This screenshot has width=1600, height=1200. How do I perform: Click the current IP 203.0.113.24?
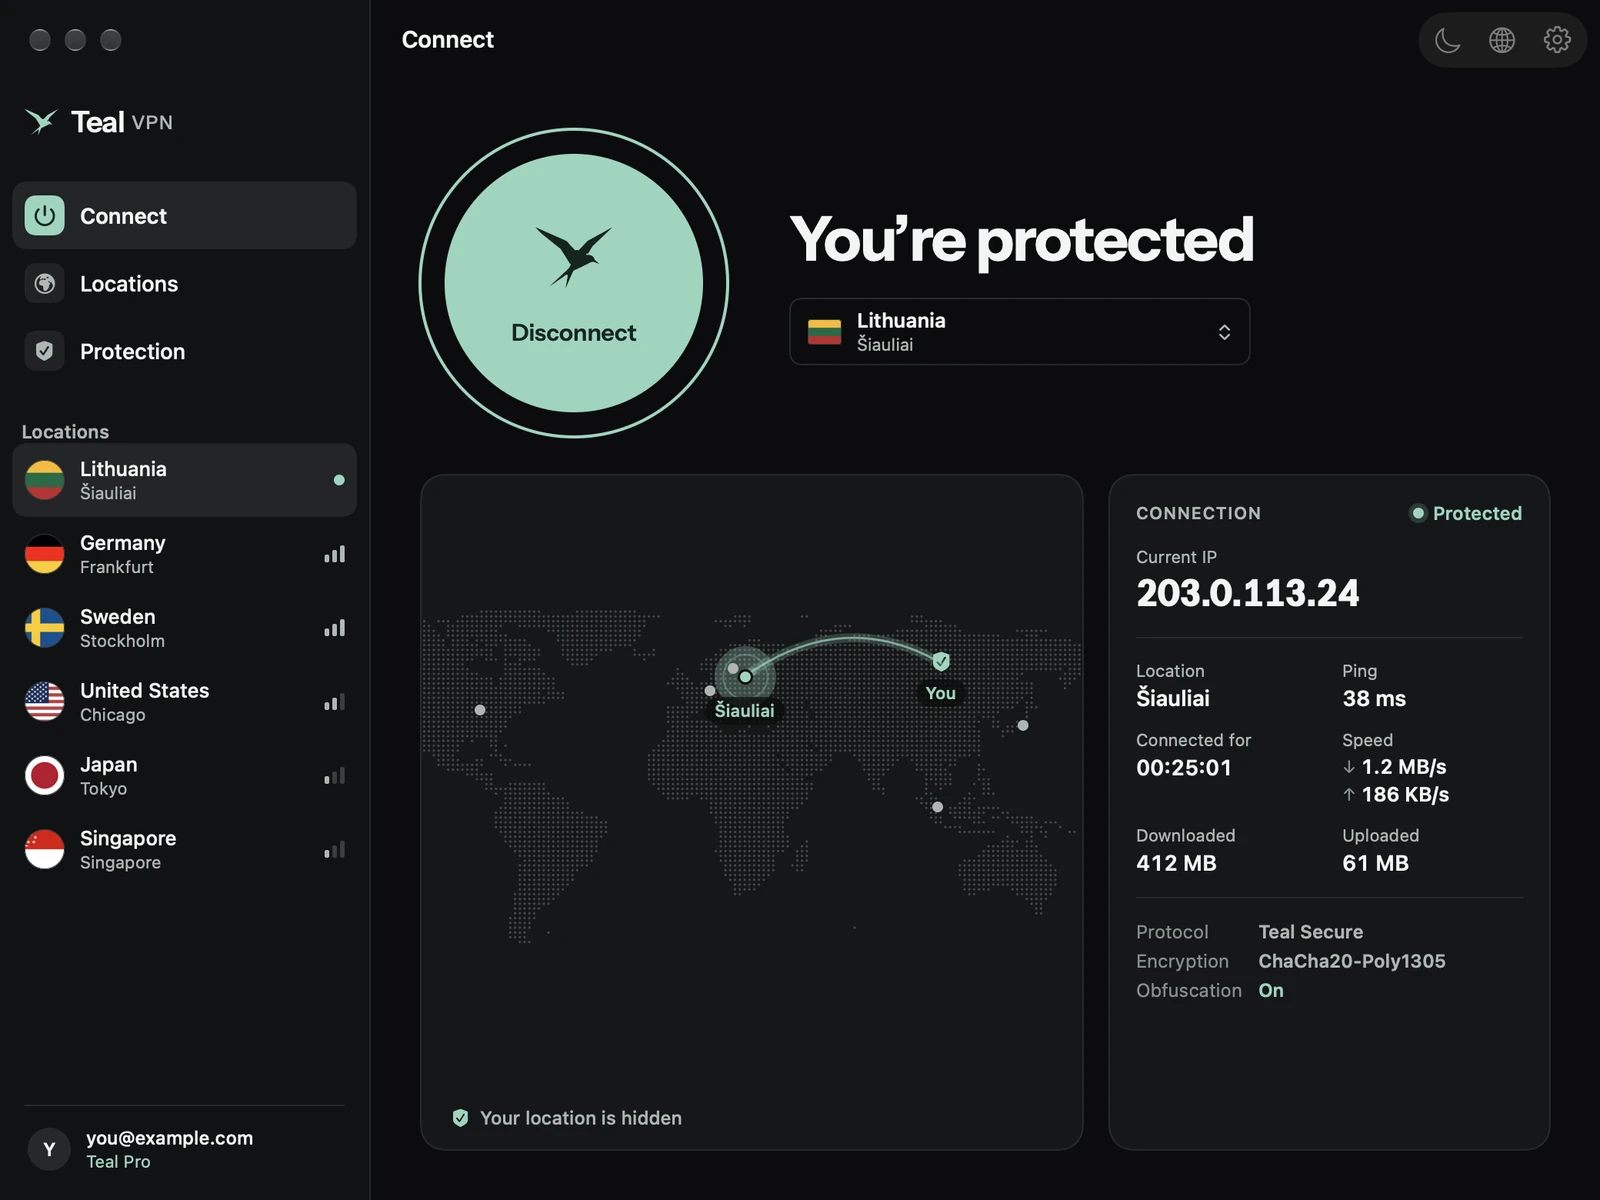1247,593
